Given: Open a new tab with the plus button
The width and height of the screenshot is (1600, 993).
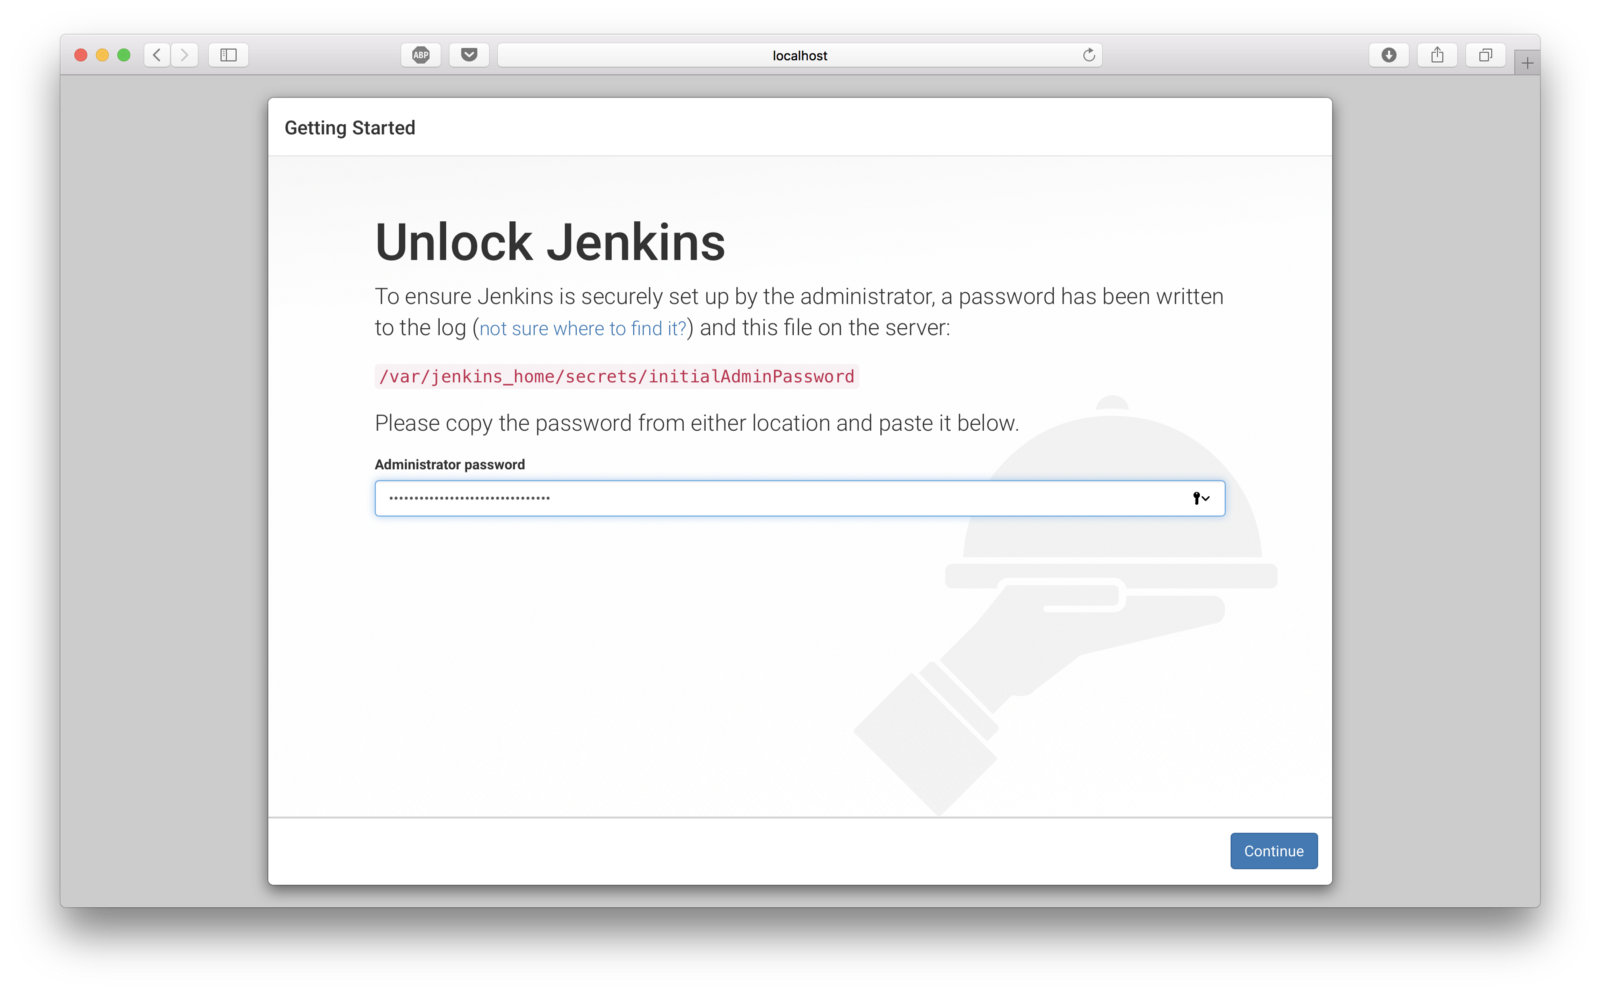Looking at the screenshot, I should [x=1527, y=63].
